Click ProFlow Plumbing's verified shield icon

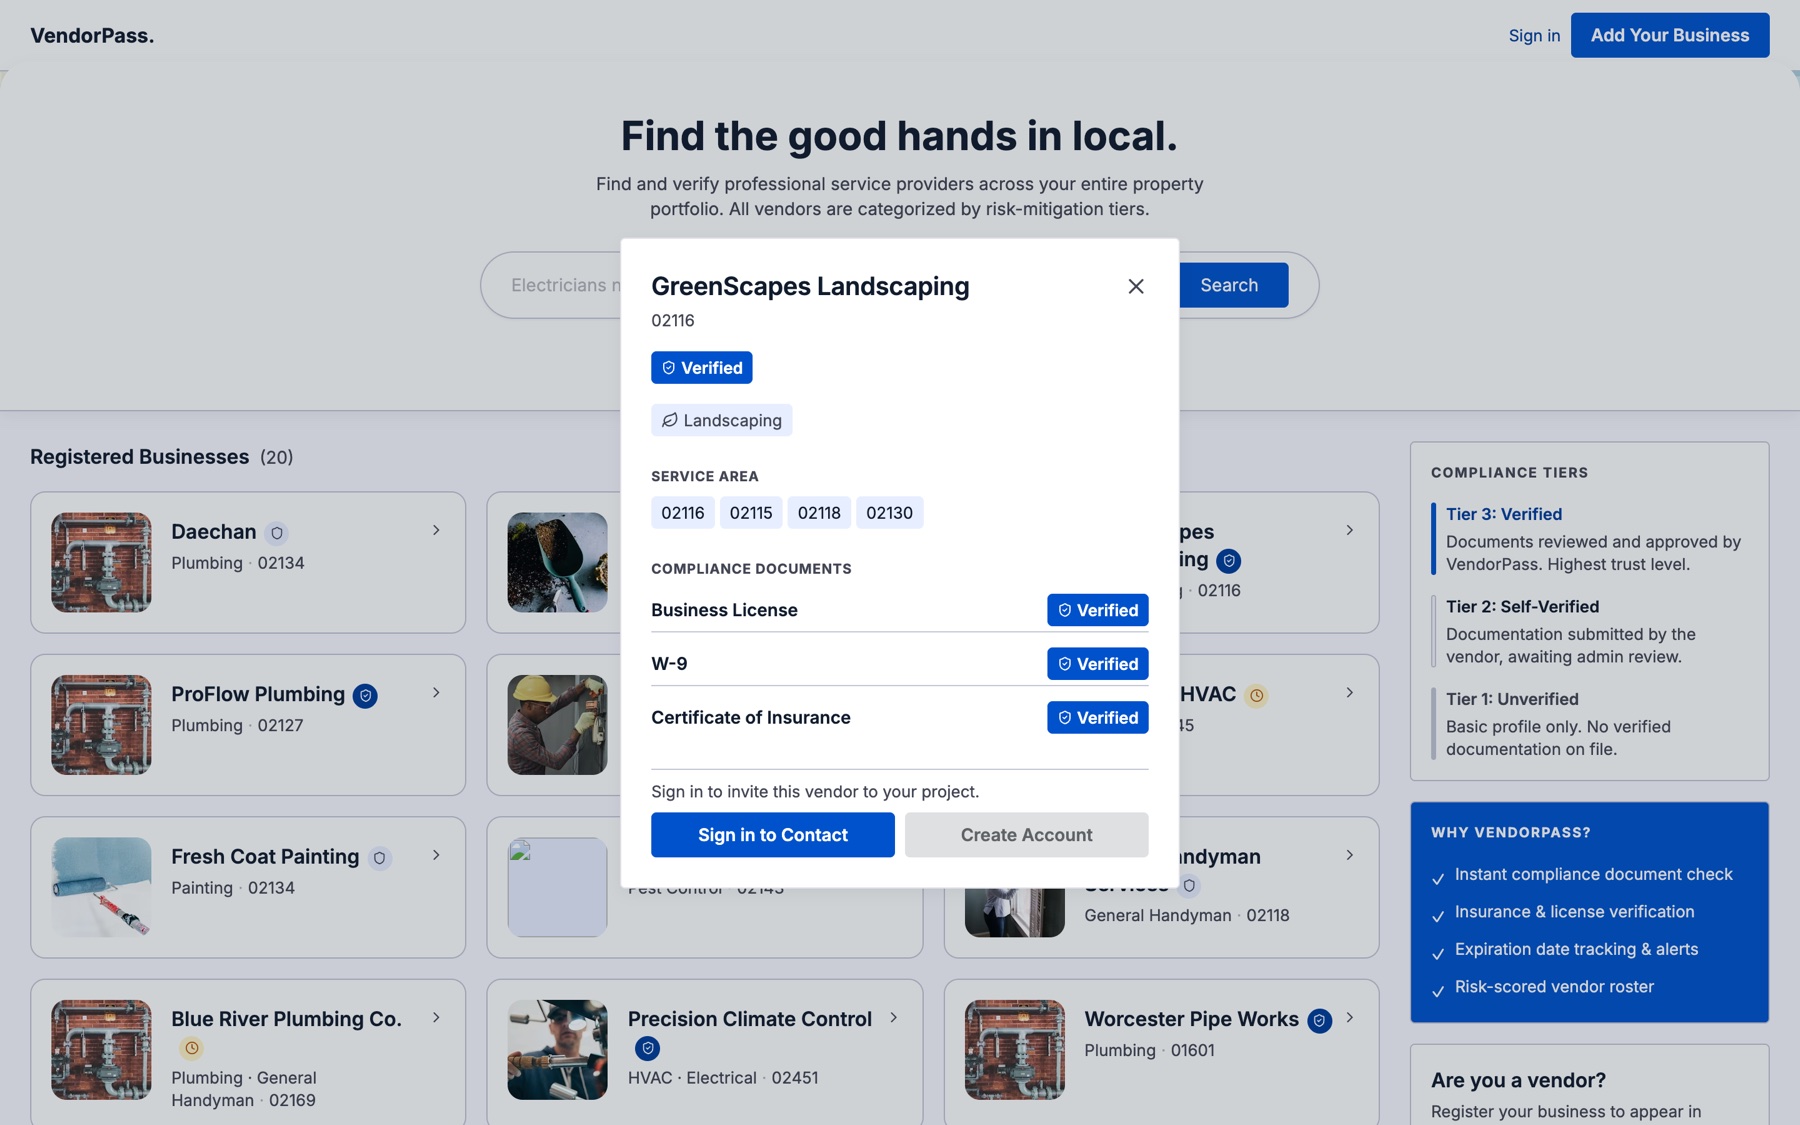(365, 696)
